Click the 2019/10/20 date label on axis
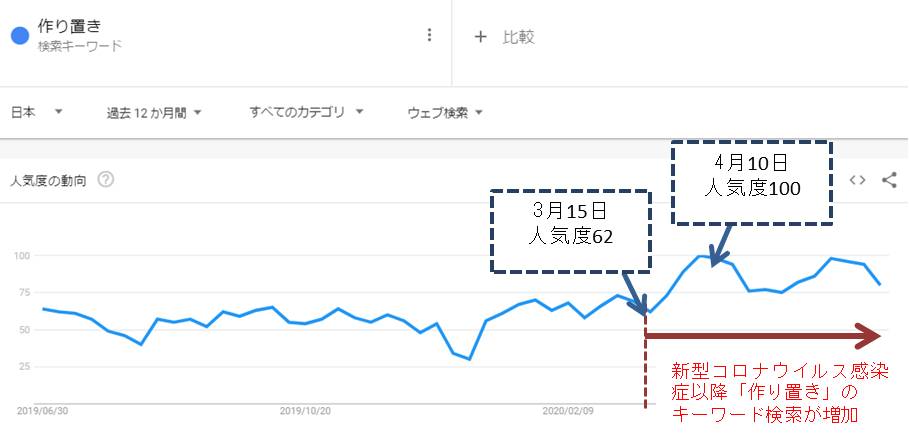Screen dimensions: 909x441 305,410
